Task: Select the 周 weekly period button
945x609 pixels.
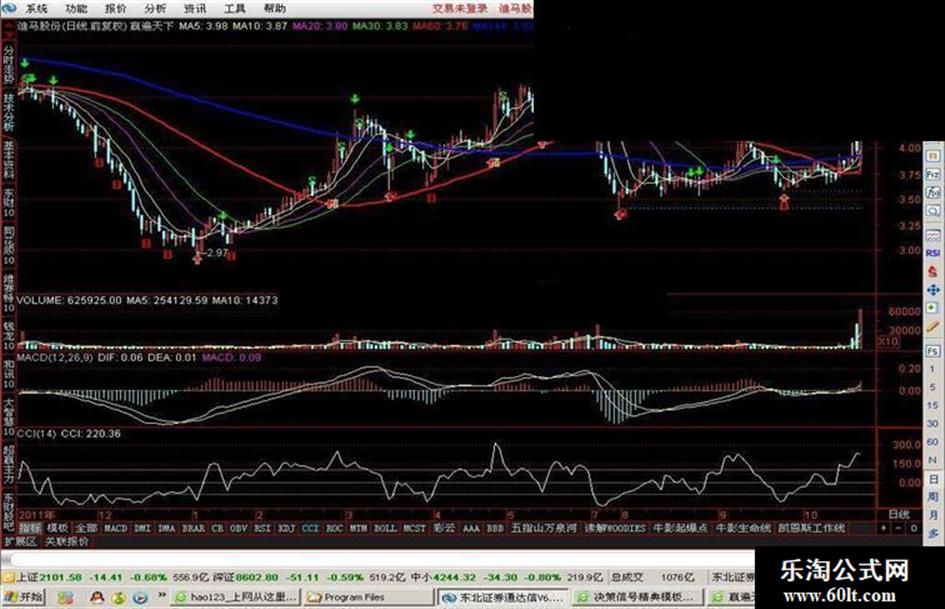Action: (x=933, y=497)
